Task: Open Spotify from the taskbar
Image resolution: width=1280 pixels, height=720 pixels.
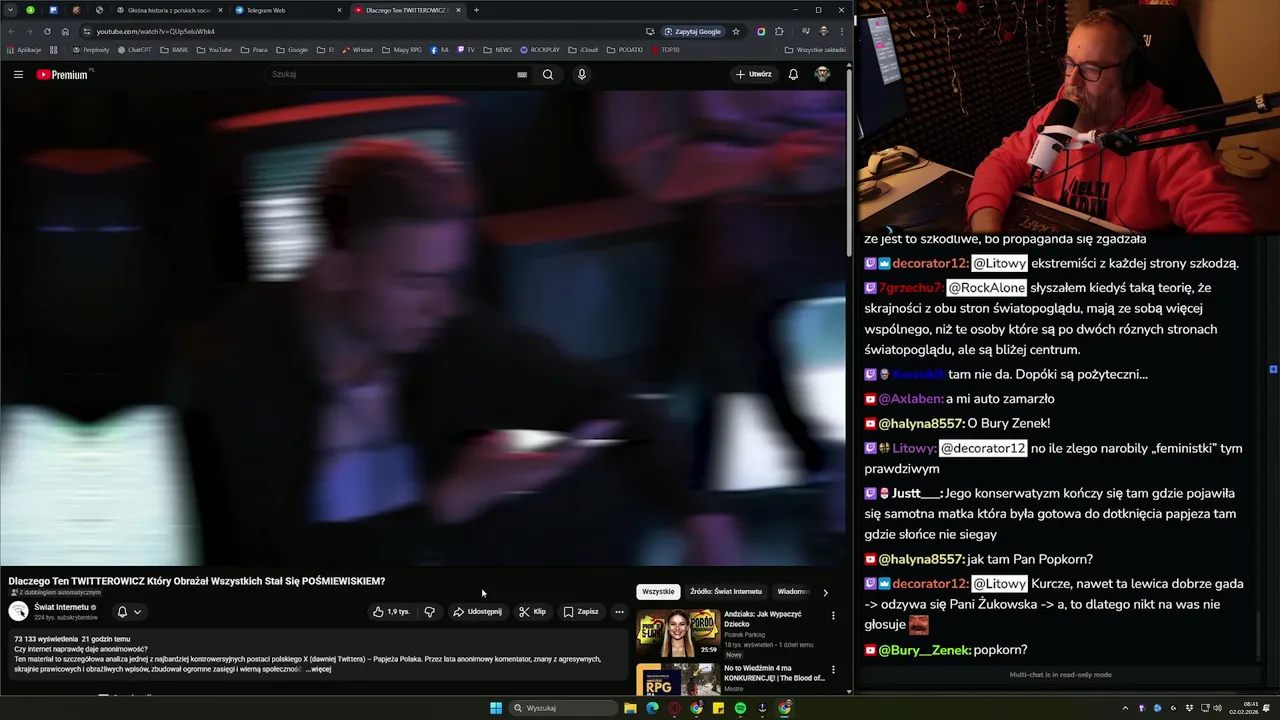Action: point(740,708)
